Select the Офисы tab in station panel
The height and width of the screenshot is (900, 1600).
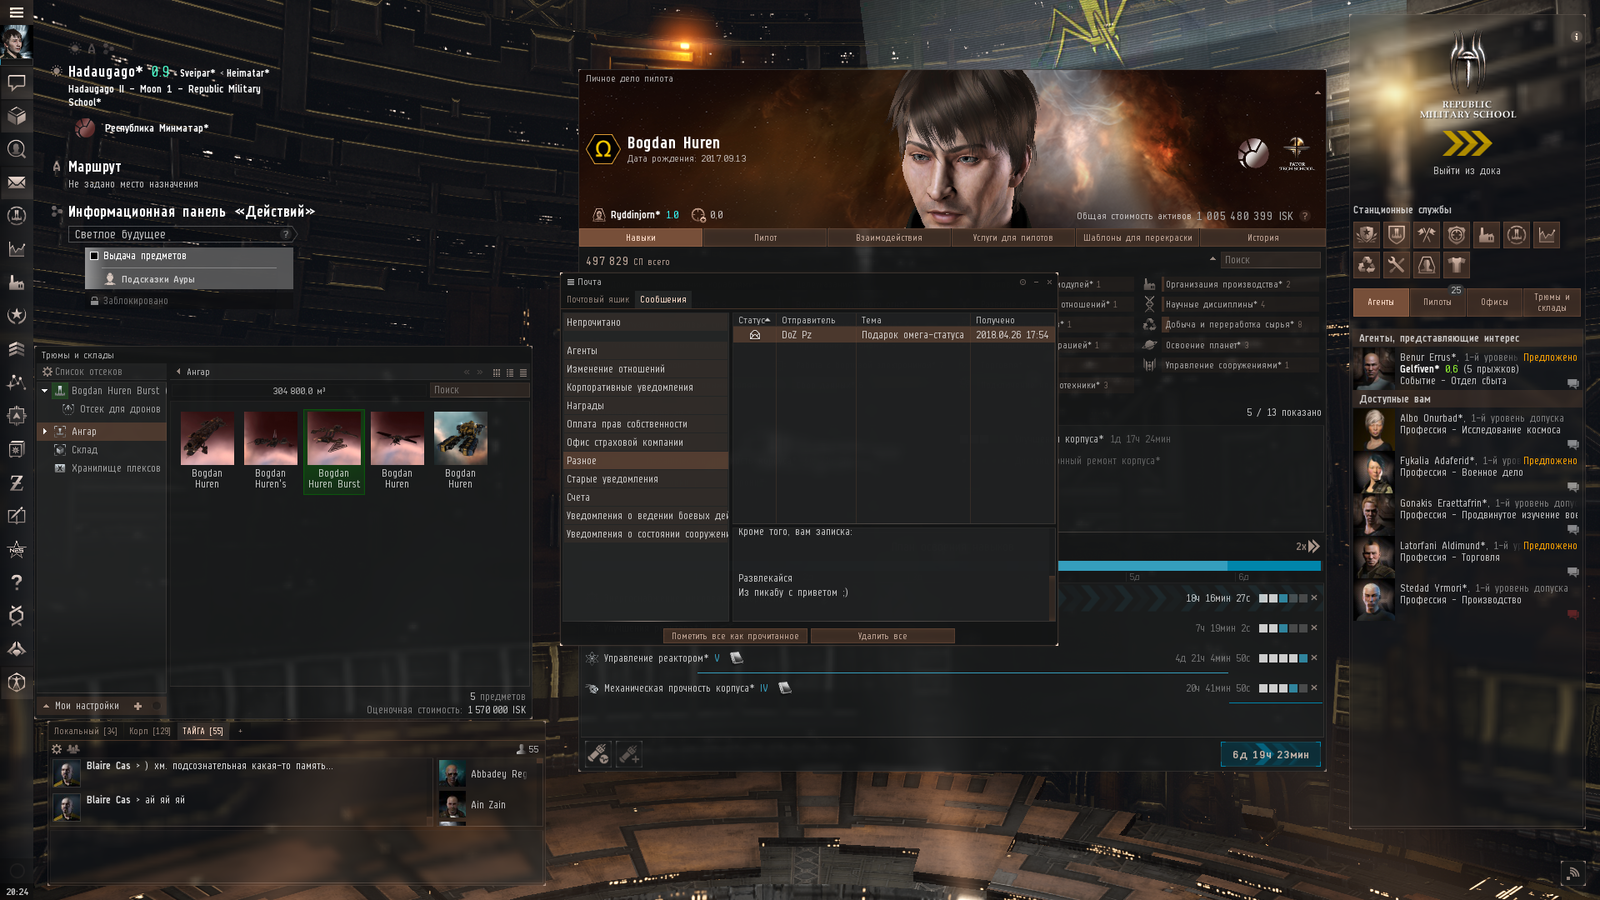pyautogui.click(x=1494, y=302)
